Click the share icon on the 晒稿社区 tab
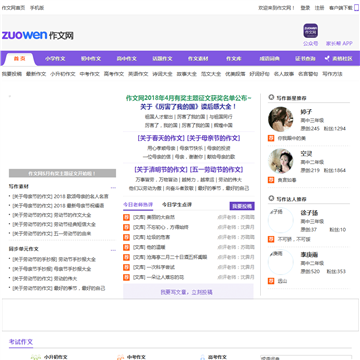This screenshot has width=360, height=360. 327,59
